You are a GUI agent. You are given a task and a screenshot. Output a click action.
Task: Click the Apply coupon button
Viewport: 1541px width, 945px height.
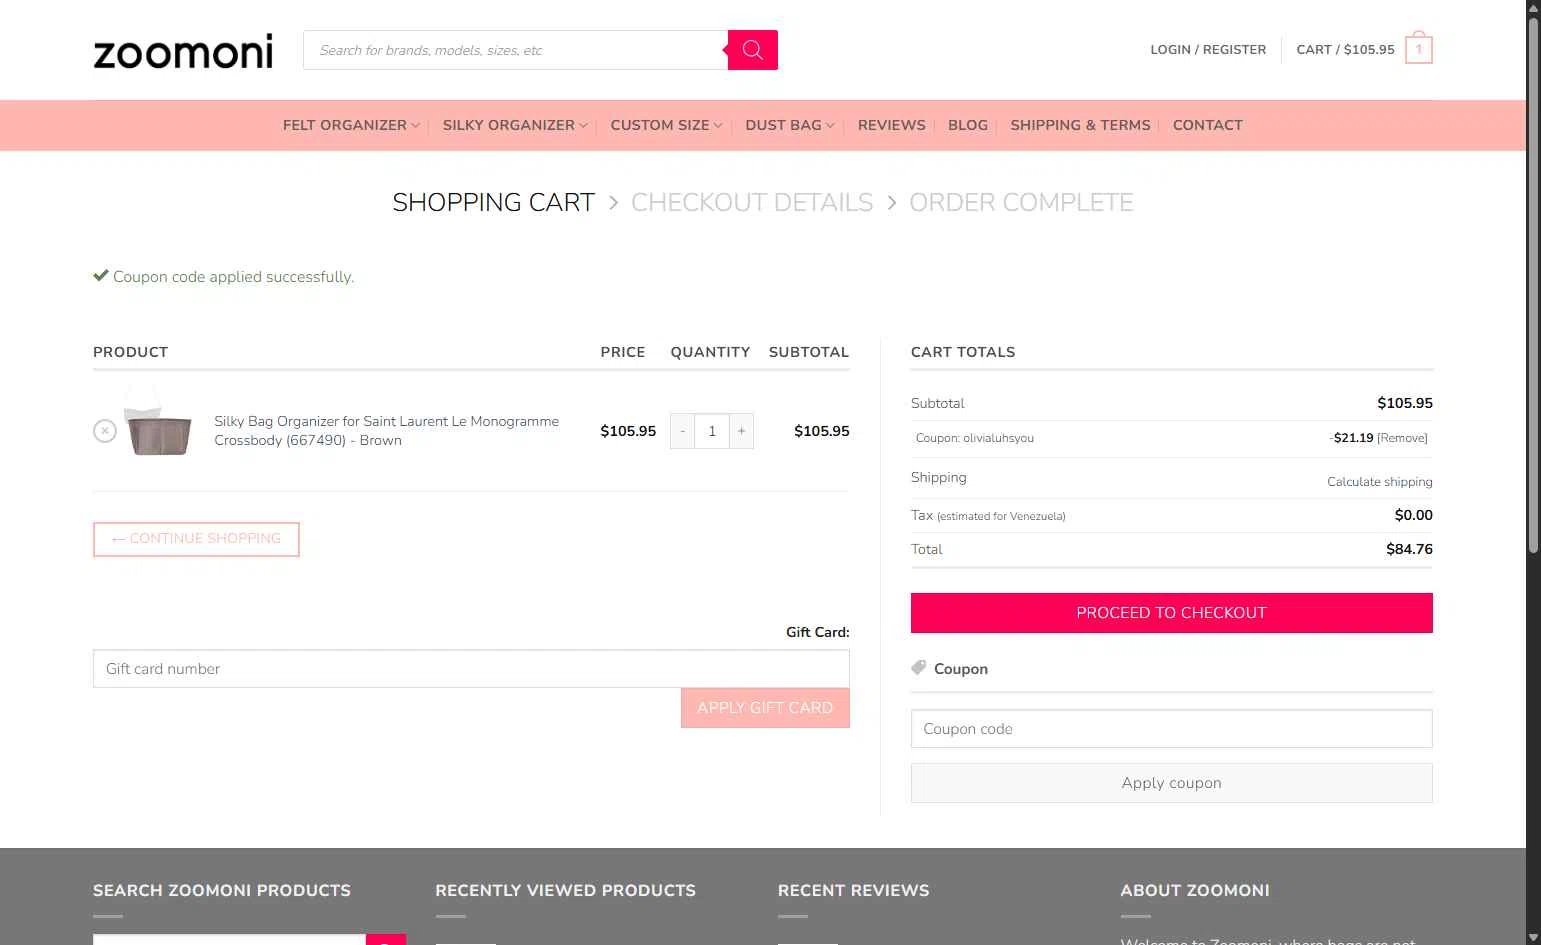coord(1171,783)
